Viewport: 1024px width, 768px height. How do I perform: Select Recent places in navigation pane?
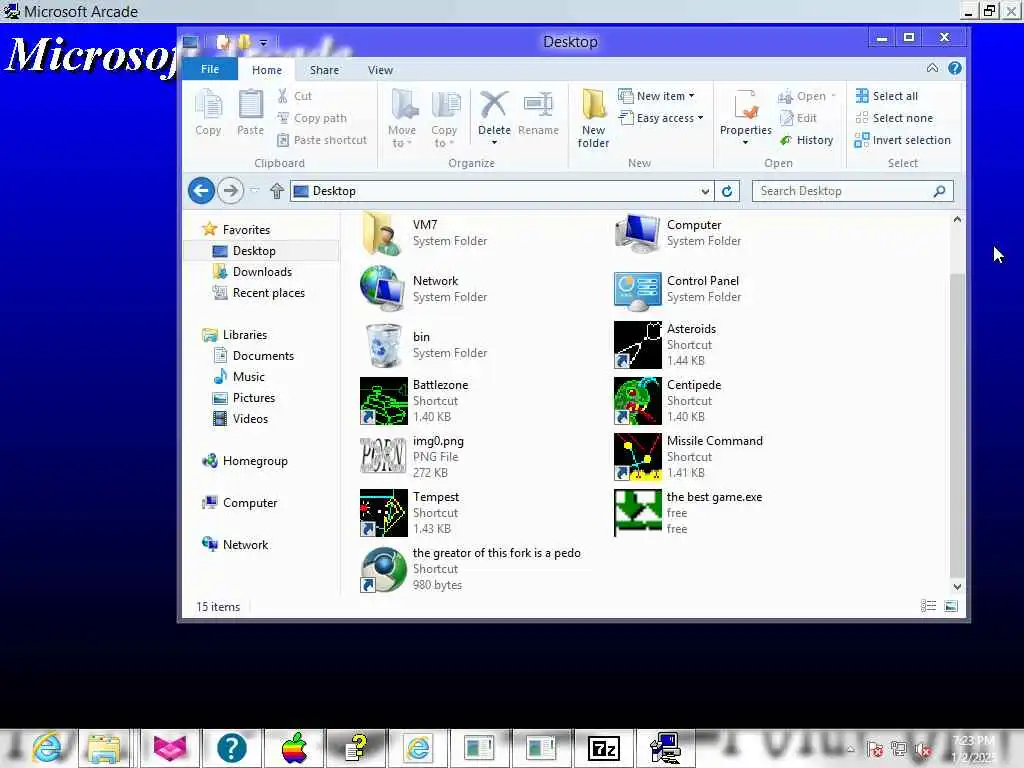(x=268, y=293)
